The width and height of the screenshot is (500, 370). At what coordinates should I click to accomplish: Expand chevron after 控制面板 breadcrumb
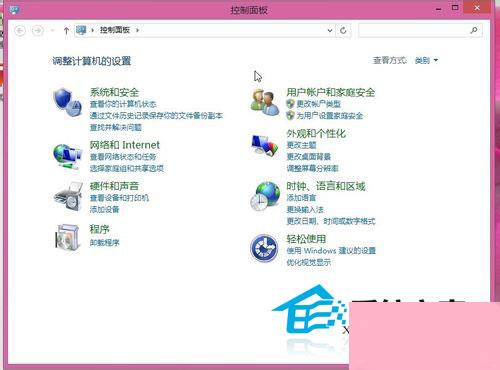pos(137,30)
